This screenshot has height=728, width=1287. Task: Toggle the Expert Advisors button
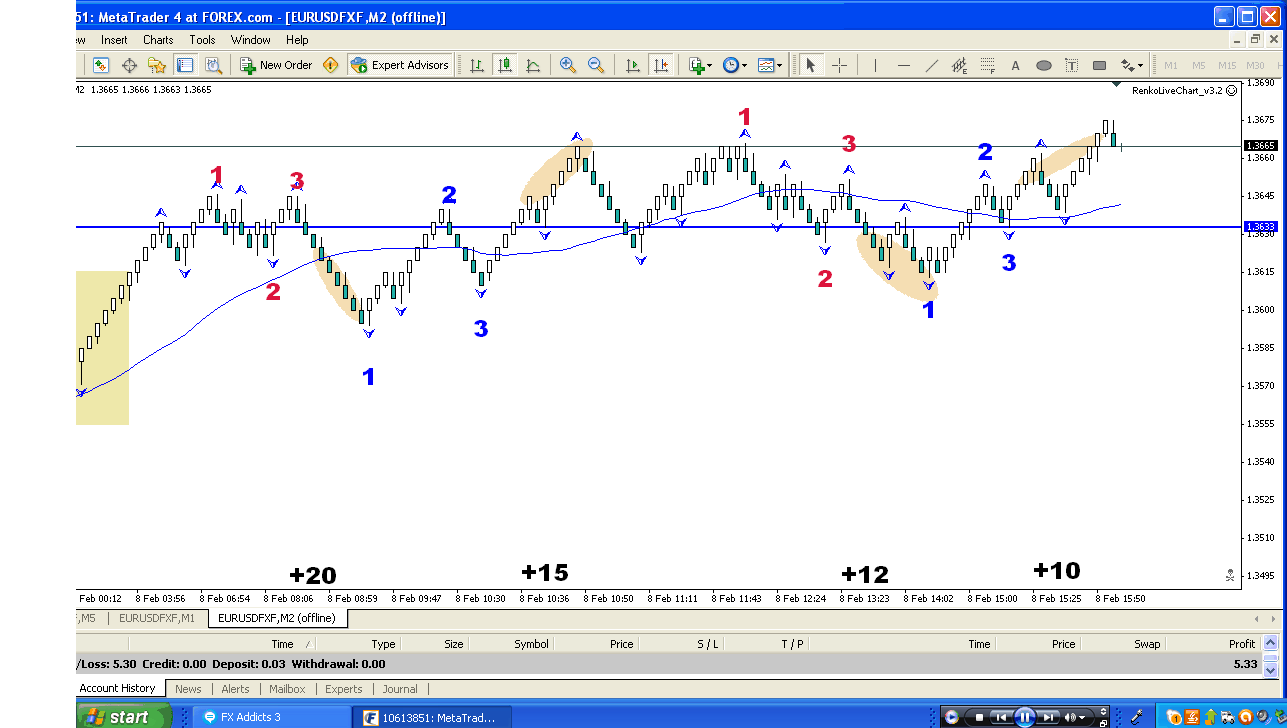400,65
